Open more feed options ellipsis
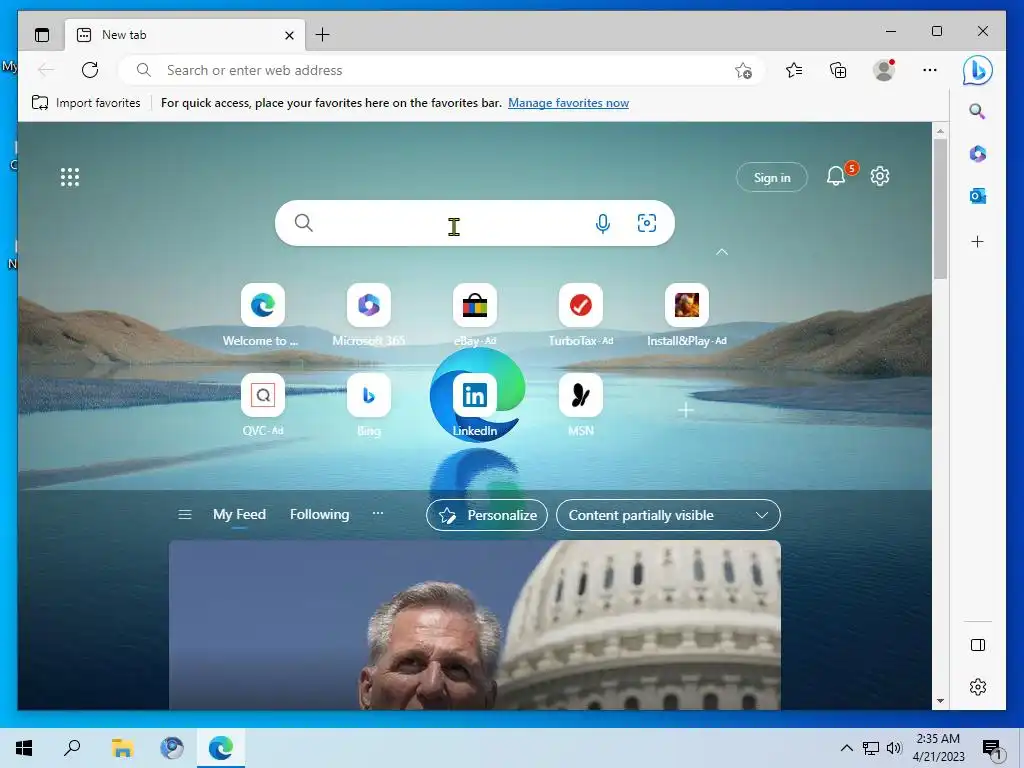1024x768 pixels. pyautogui.click(x=377, y=513)
